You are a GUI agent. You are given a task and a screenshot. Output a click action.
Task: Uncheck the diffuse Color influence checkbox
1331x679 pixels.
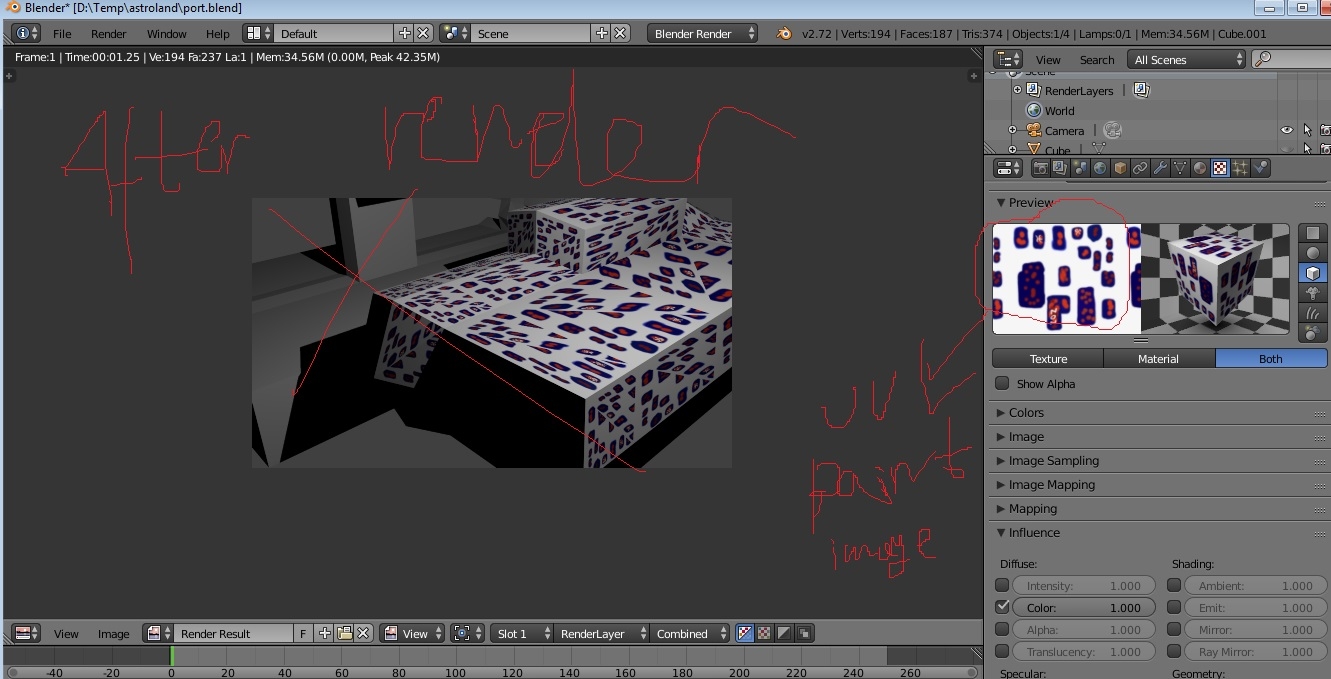(1002, 608)
